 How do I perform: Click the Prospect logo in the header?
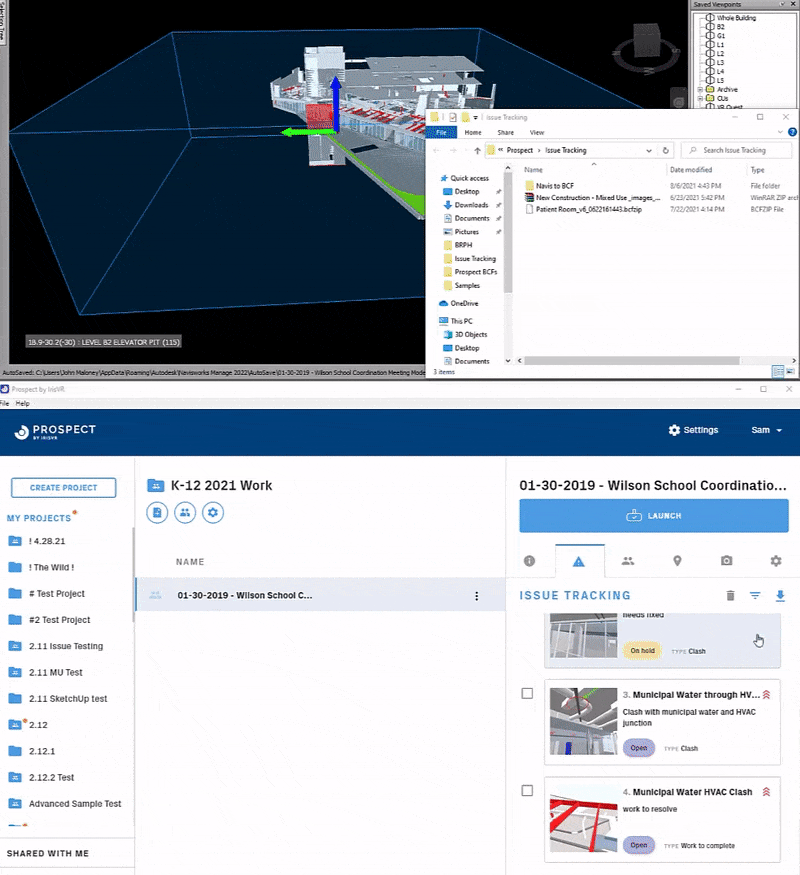coord(55,431)
